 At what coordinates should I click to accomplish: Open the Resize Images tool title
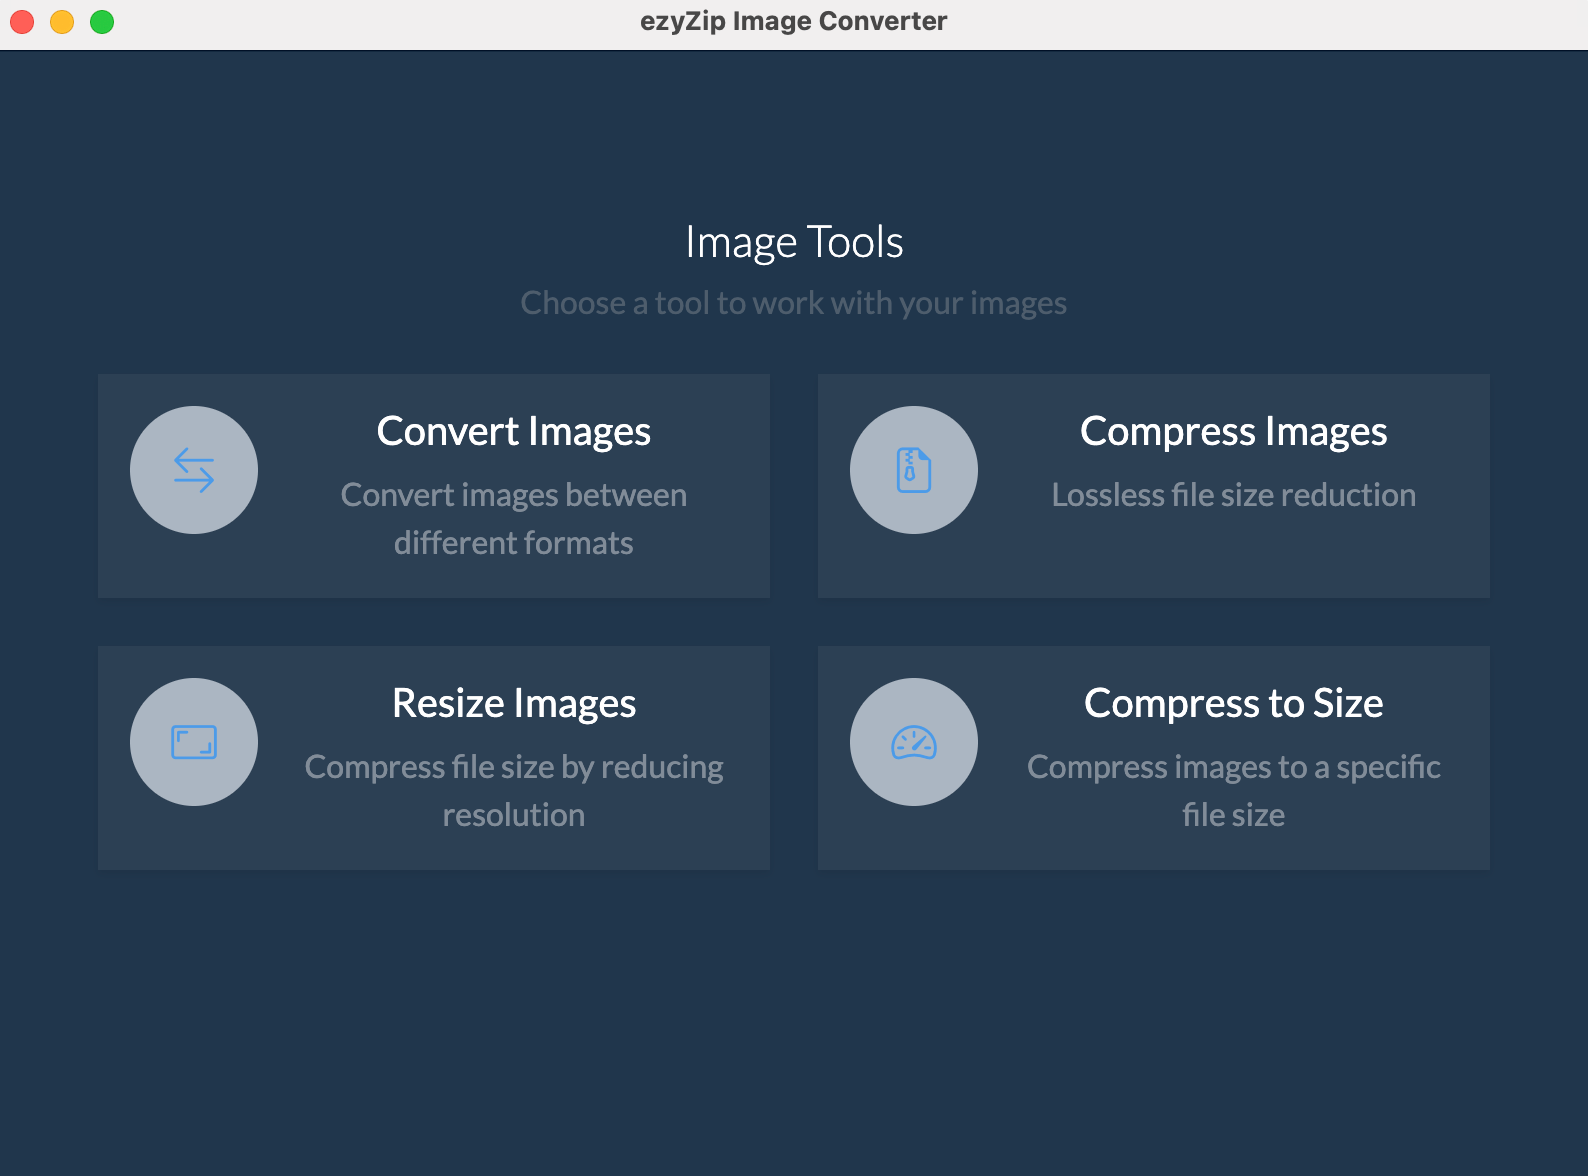tap(514, 704)
